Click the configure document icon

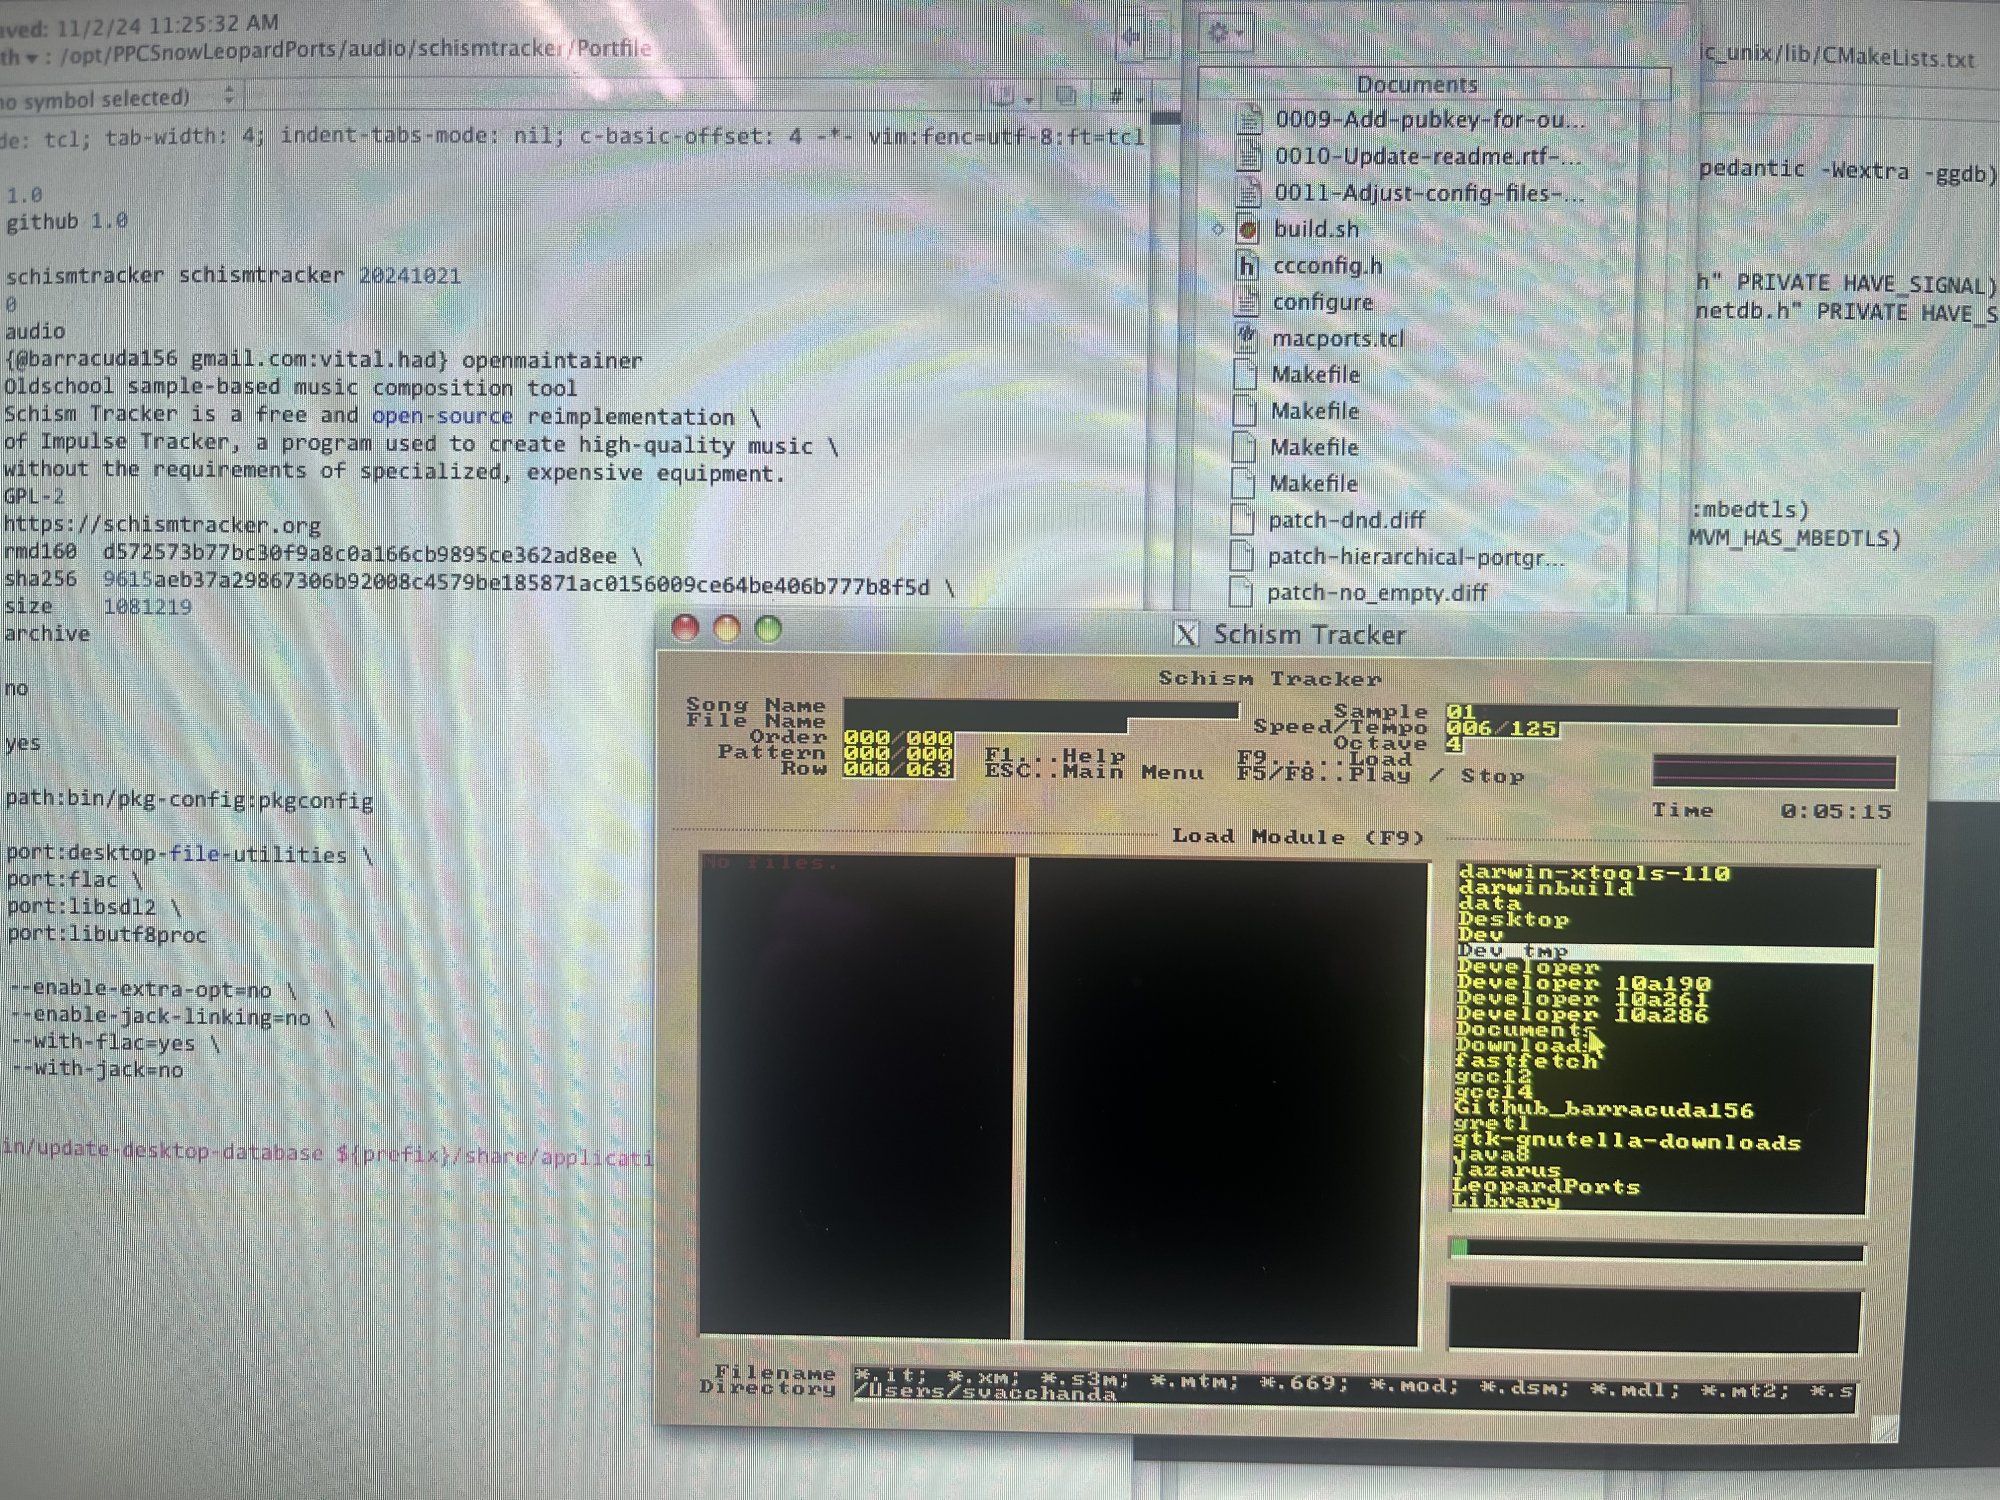coord(1247,302)
